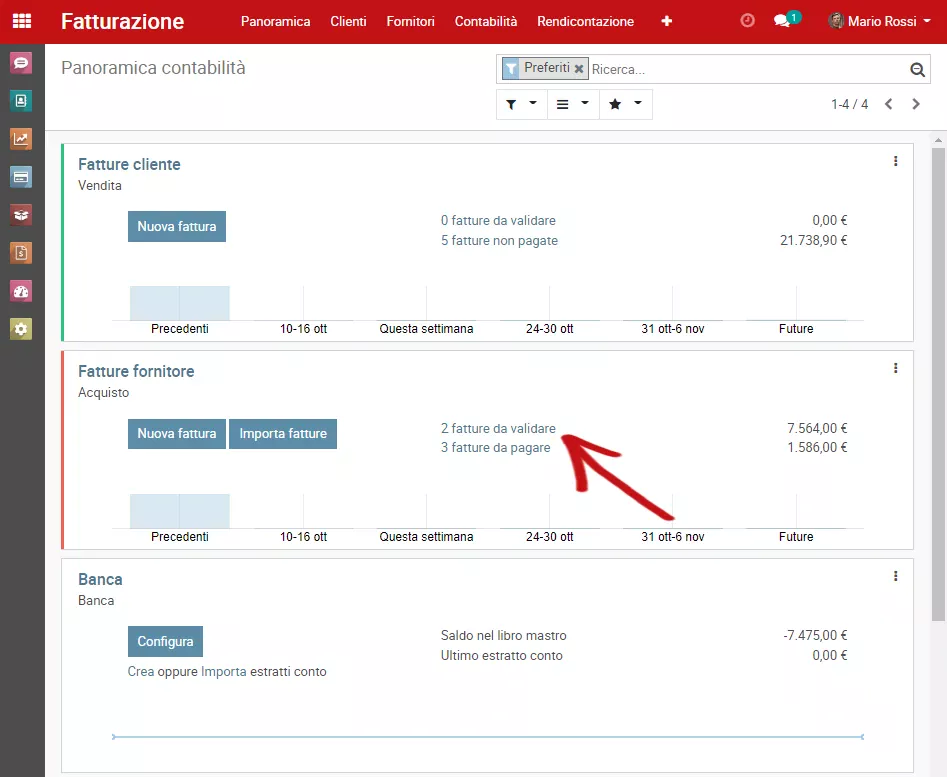Click Nuova fattura in Fatture fornitore
Image resolution: width=947 pixels, height=777 pixels.
click(x=177, y=433)
